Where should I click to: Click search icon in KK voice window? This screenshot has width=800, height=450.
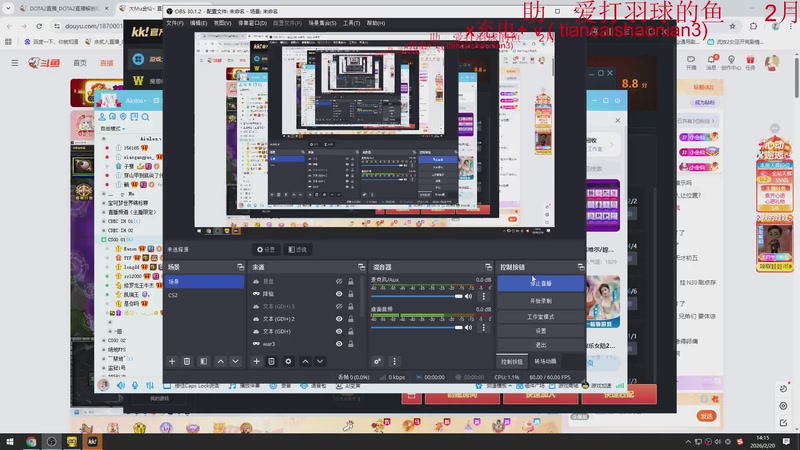[145, 117]
